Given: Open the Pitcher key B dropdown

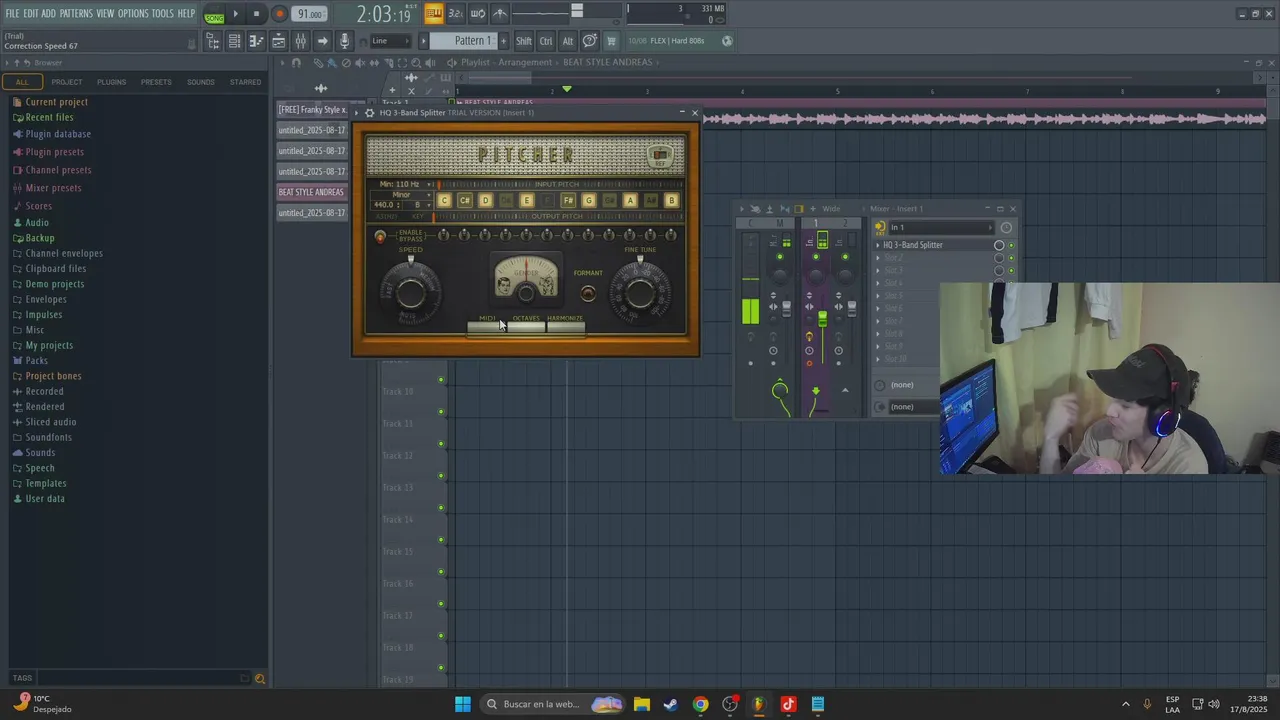Looking at the screenshot, I should click(x=418, y=205).
